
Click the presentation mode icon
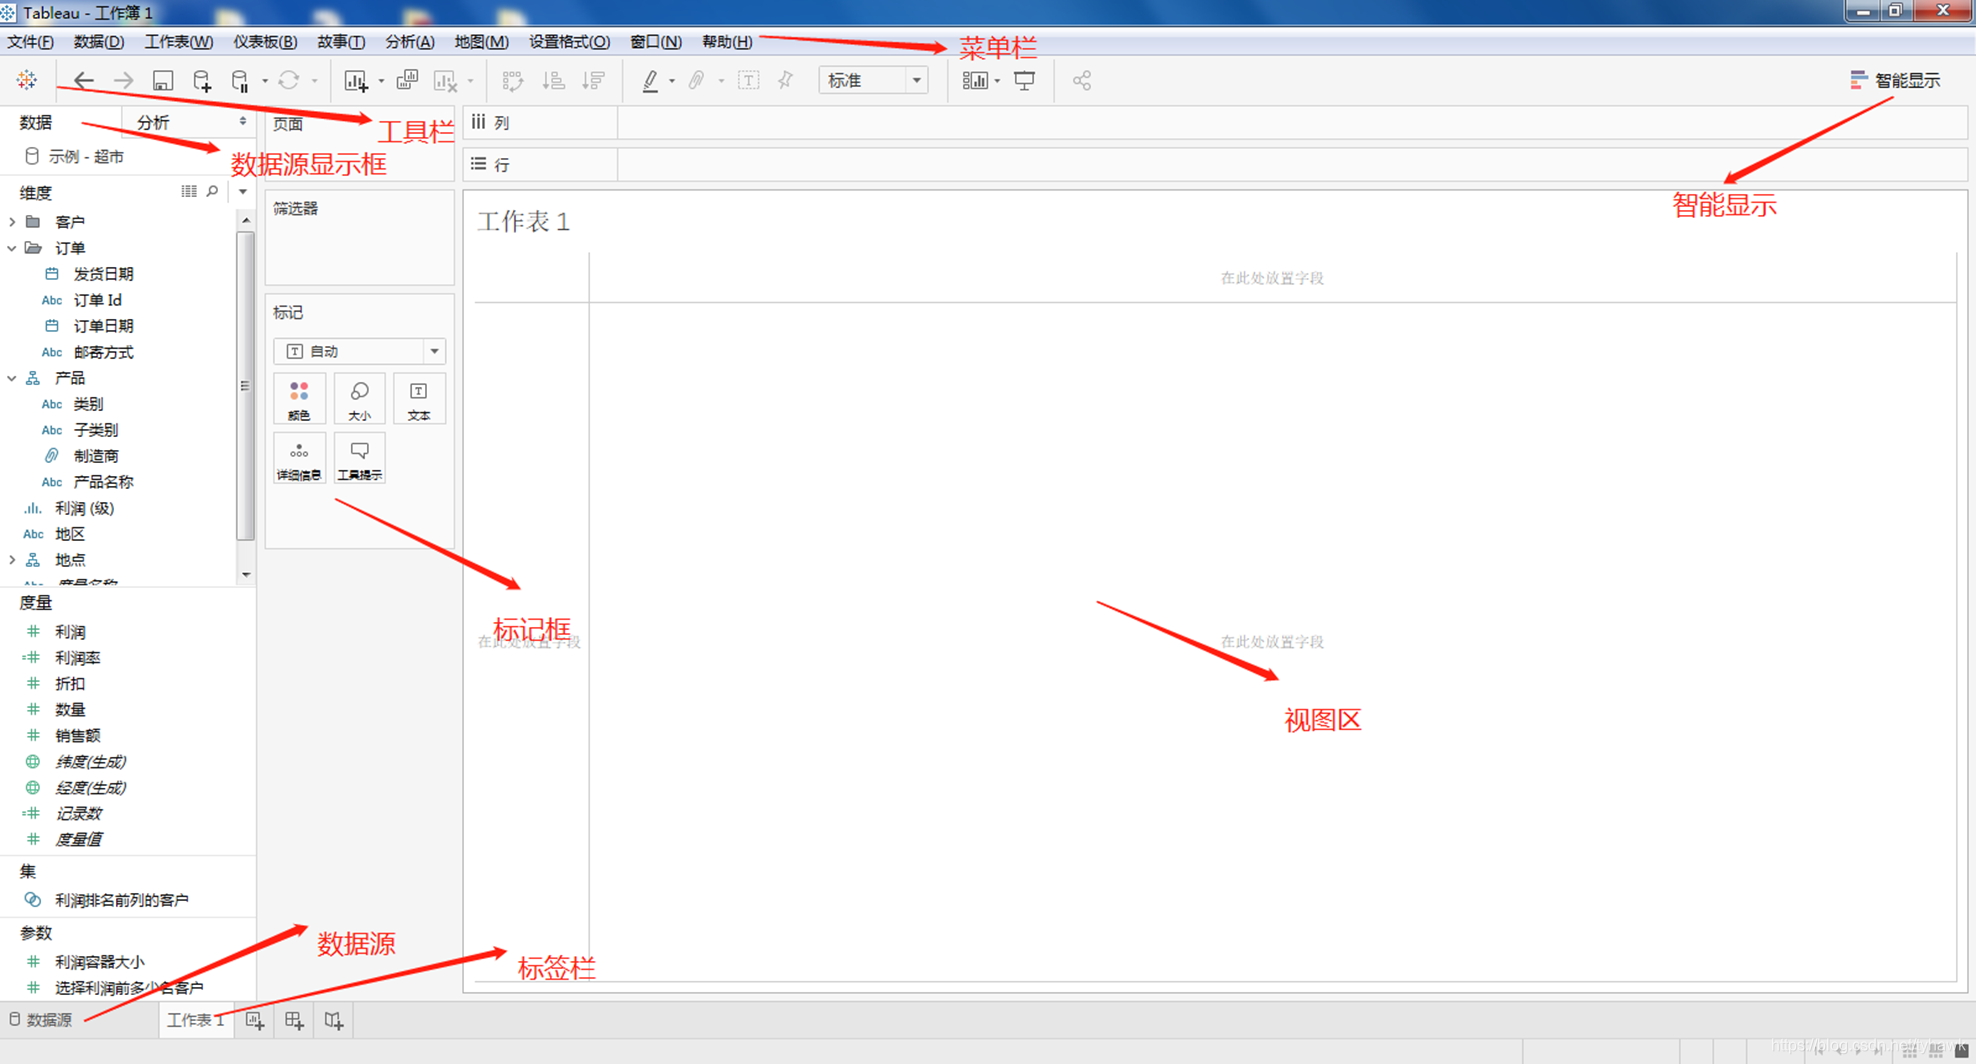(x=1024, y=81)
